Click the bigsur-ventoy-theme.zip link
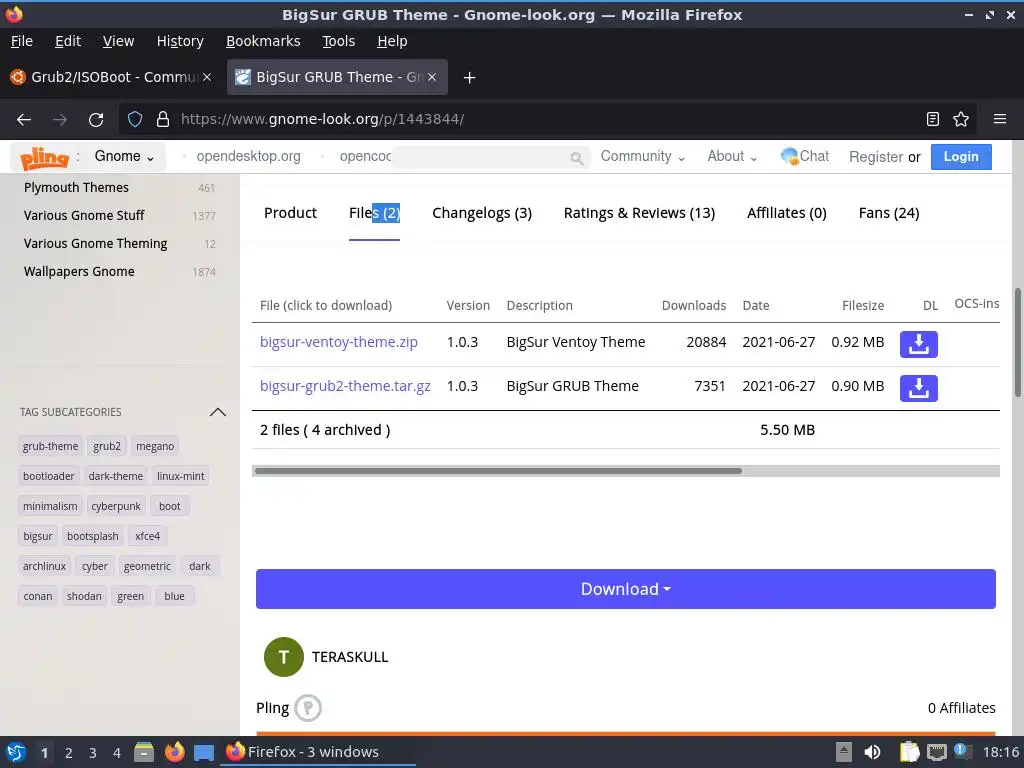1024x768 pixels. (338, 342)
